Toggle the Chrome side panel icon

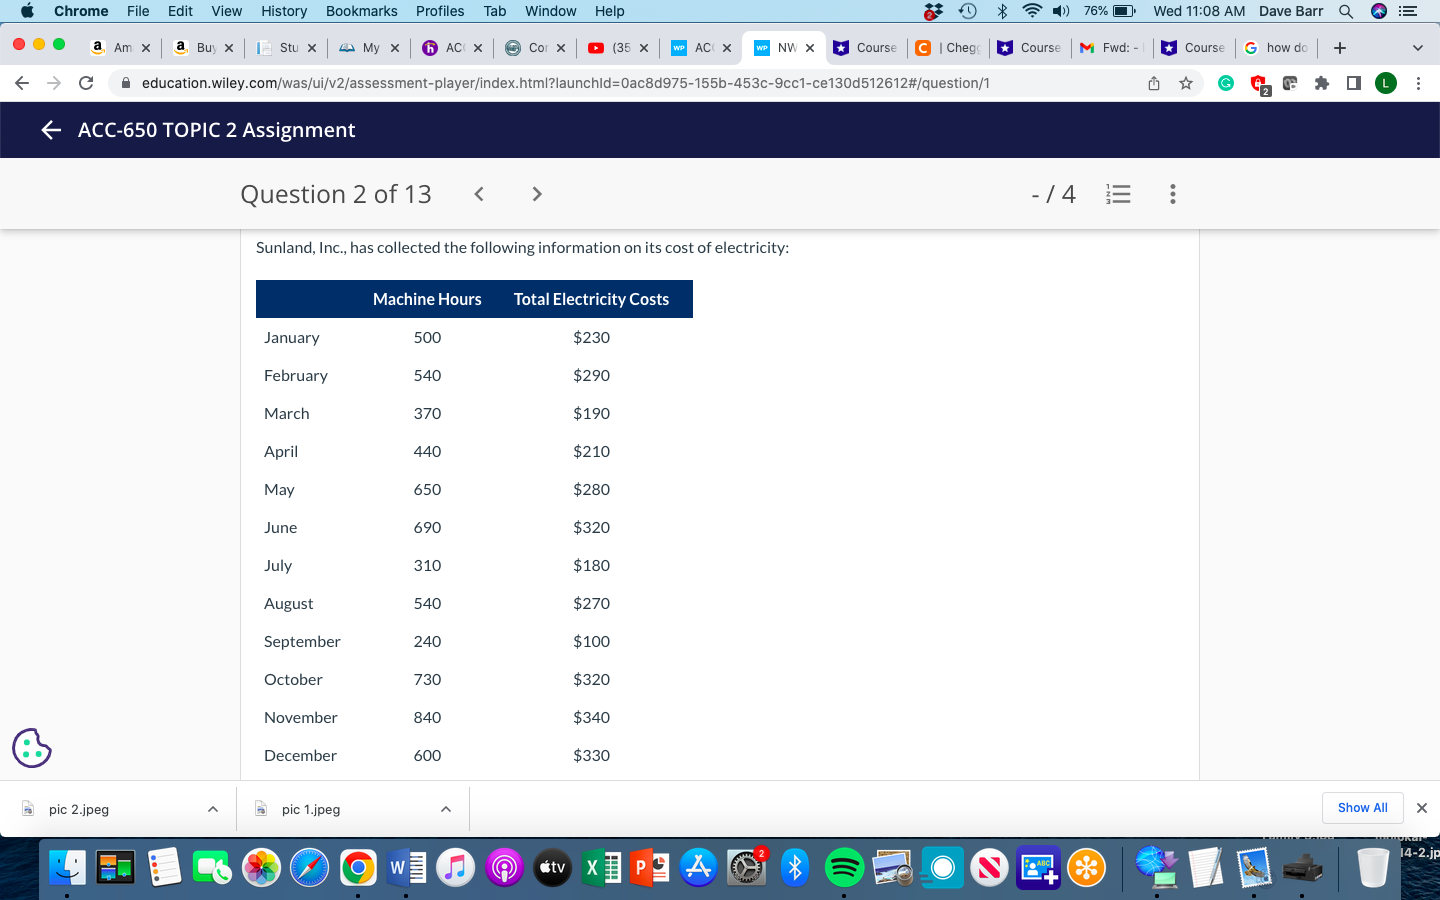[1354, 83]
